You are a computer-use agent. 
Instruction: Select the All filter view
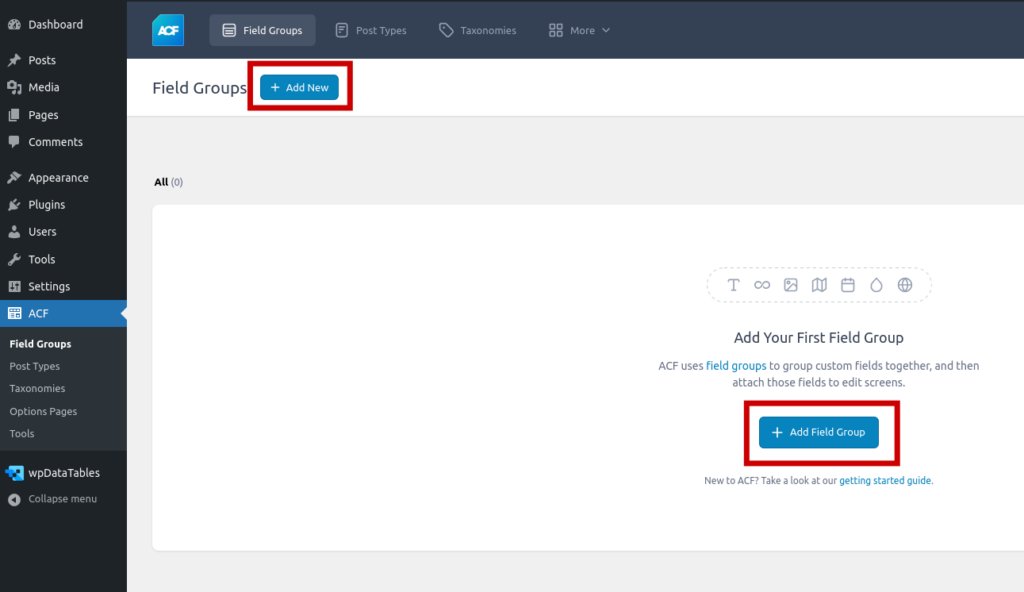tap(161, 182)
